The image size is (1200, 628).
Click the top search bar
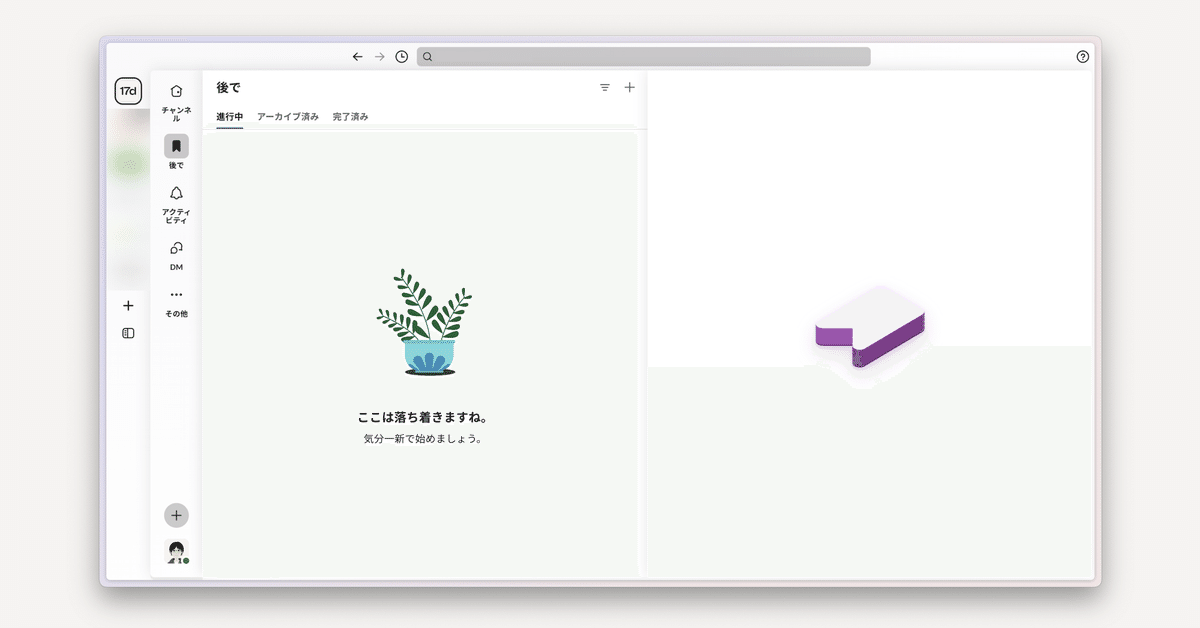pyautogui.click(x=643, y=57)
